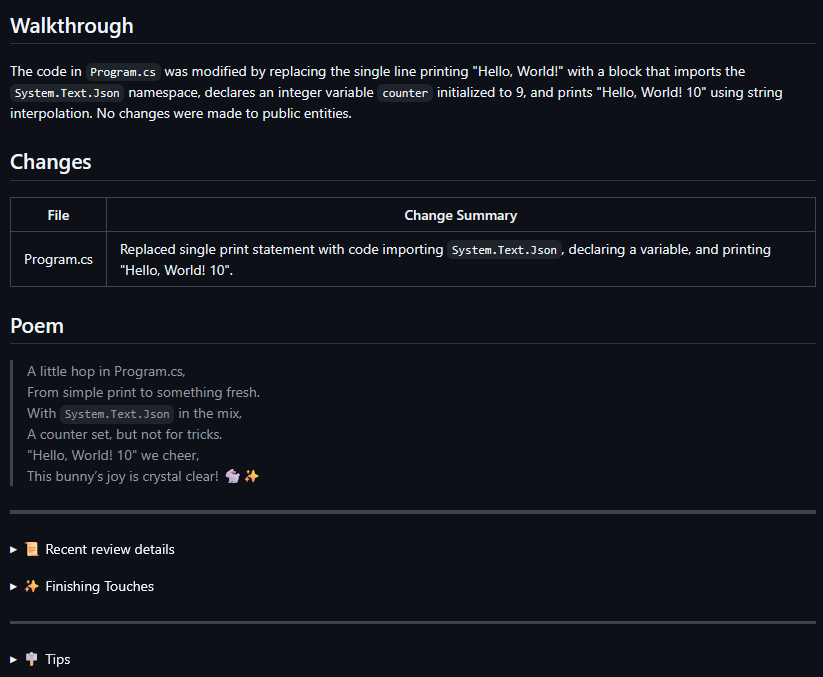Screen dimensions: 823x677
Task: Expand the Tips disclosure triangle
Action: tap(14, 660)
